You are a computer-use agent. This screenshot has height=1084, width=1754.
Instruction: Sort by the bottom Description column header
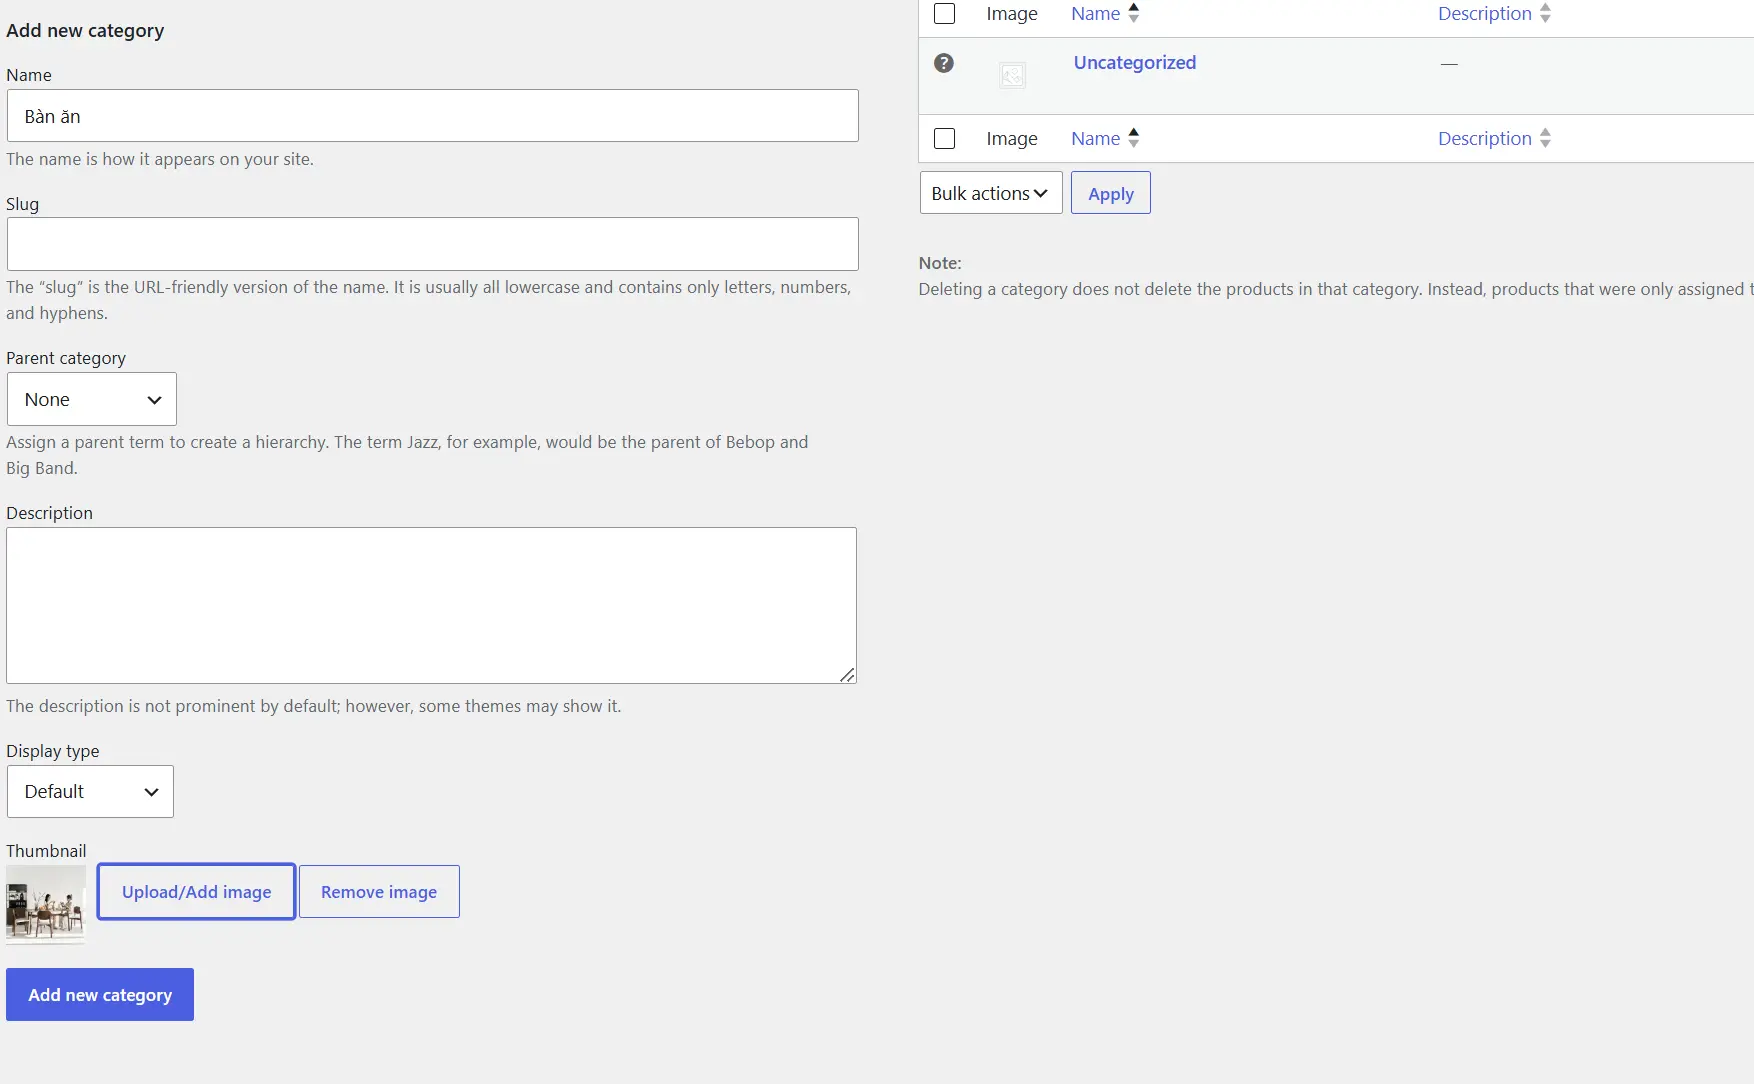coord(1484,138)
